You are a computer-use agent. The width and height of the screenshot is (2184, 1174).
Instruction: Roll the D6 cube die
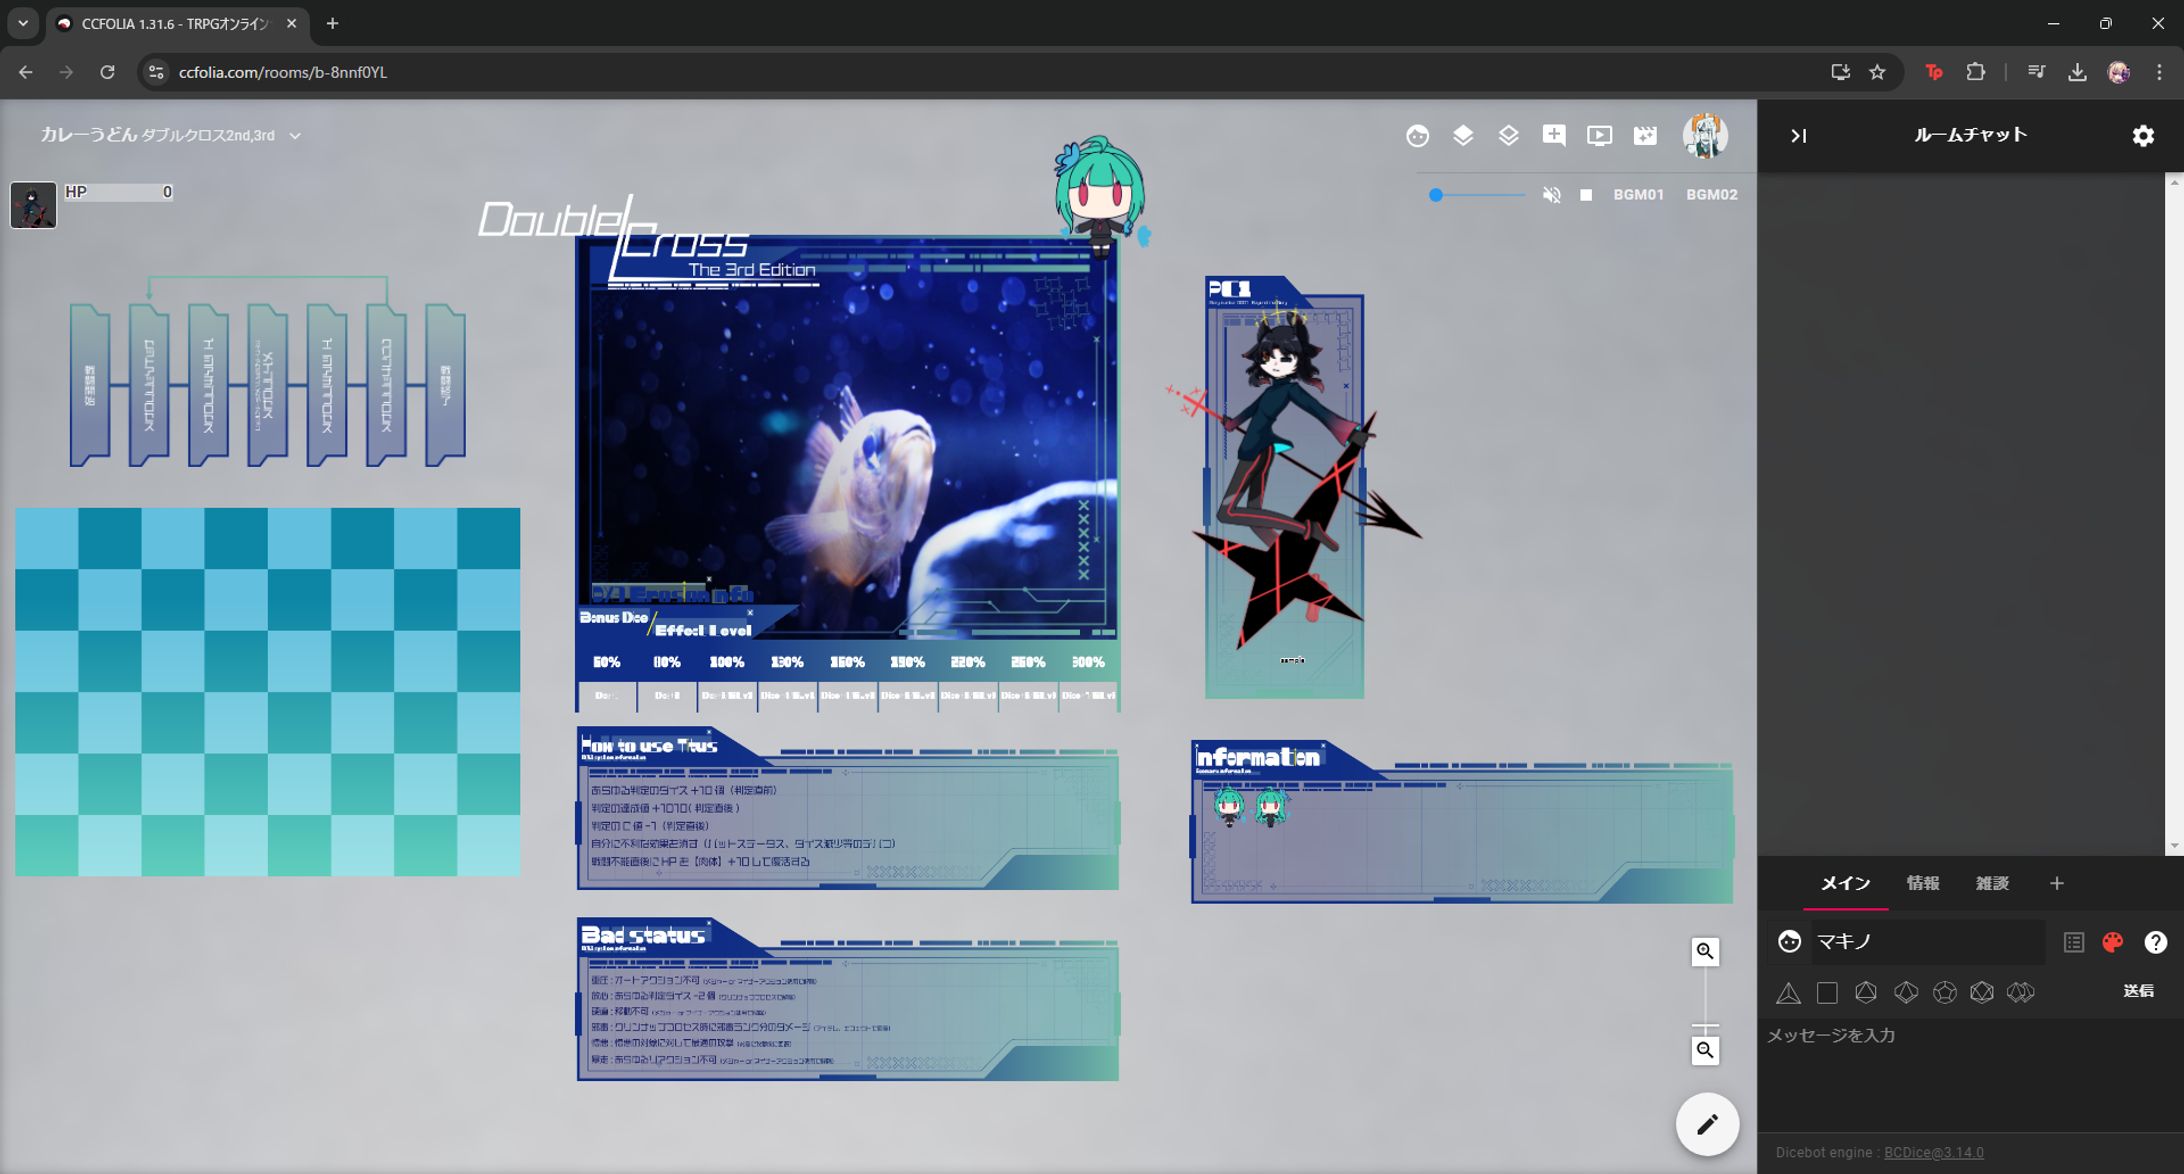(1827, 992)
